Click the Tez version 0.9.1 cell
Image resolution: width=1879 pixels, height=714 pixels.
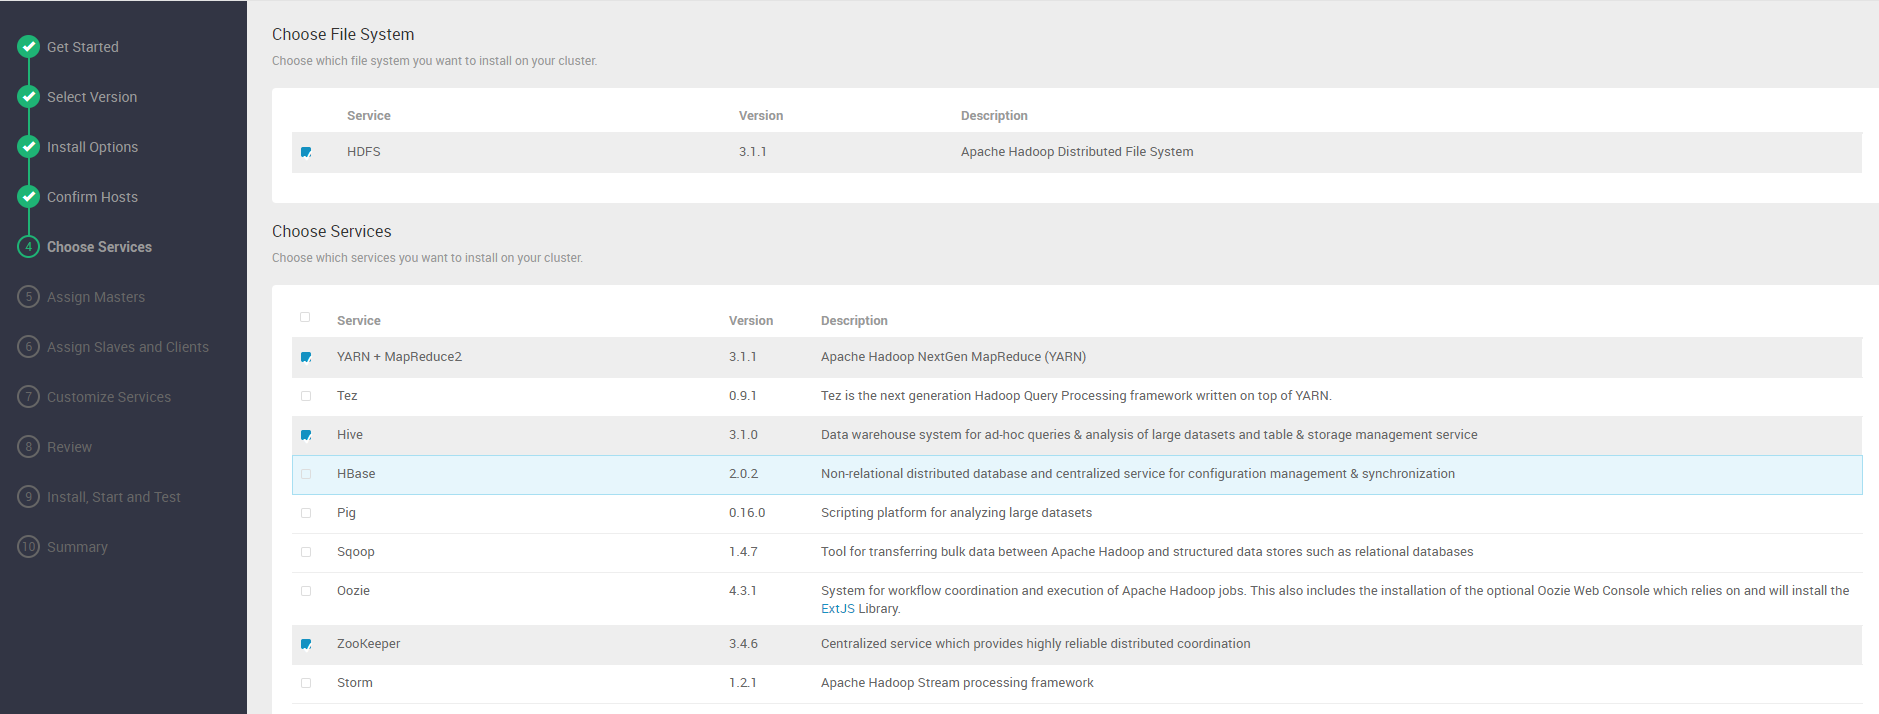(x=743, y=396)
